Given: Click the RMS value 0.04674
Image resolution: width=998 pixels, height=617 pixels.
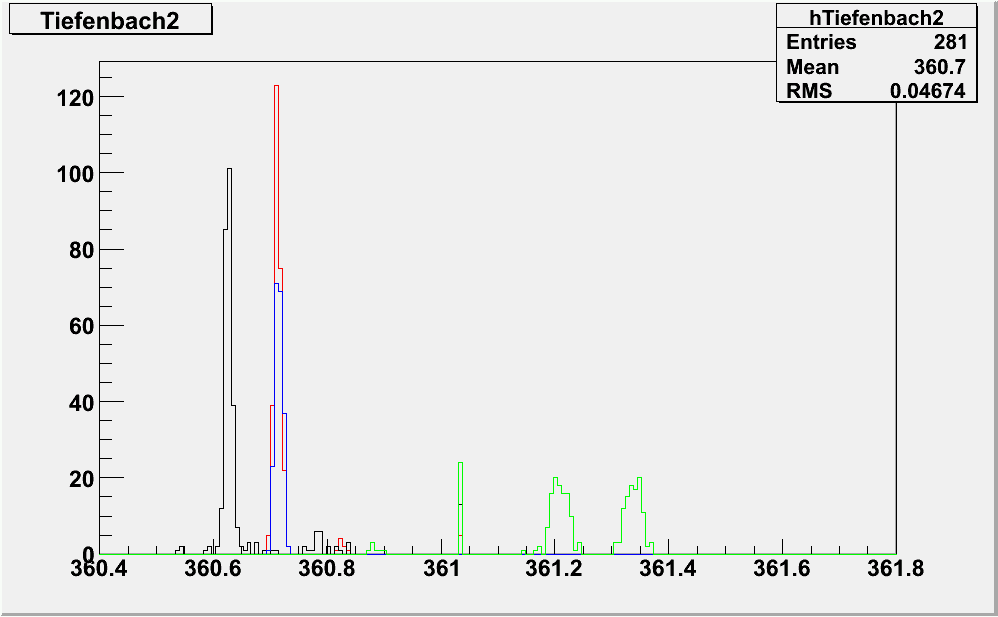Looking at the screenshot, I should pyautogui.click(x=928, y=91).
